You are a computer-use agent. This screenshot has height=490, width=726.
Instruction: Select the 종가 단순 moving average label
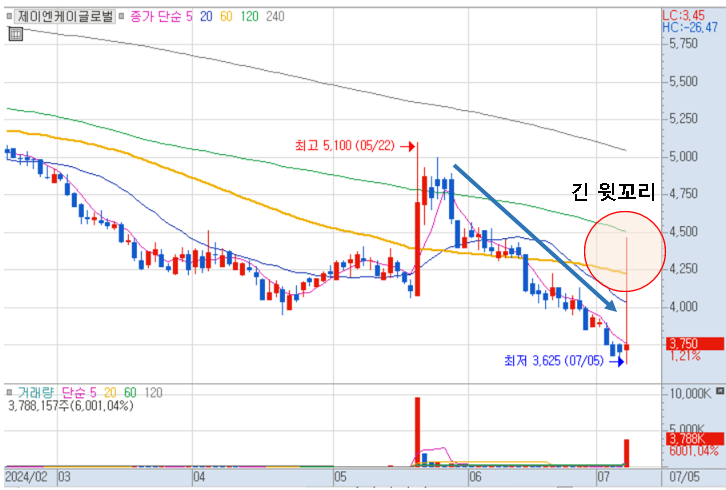click(156, 17)
